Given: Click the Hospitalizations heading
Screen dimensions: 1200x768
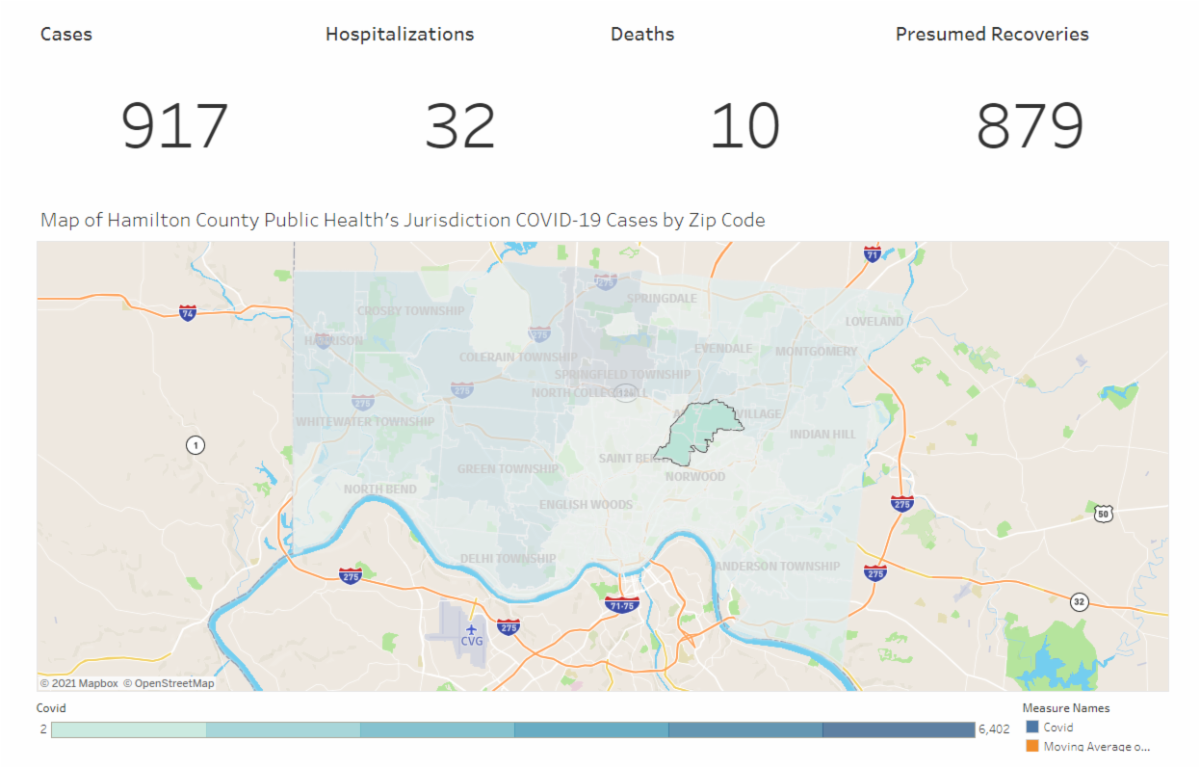Looking at the screenshot, I should coord(400,34).
